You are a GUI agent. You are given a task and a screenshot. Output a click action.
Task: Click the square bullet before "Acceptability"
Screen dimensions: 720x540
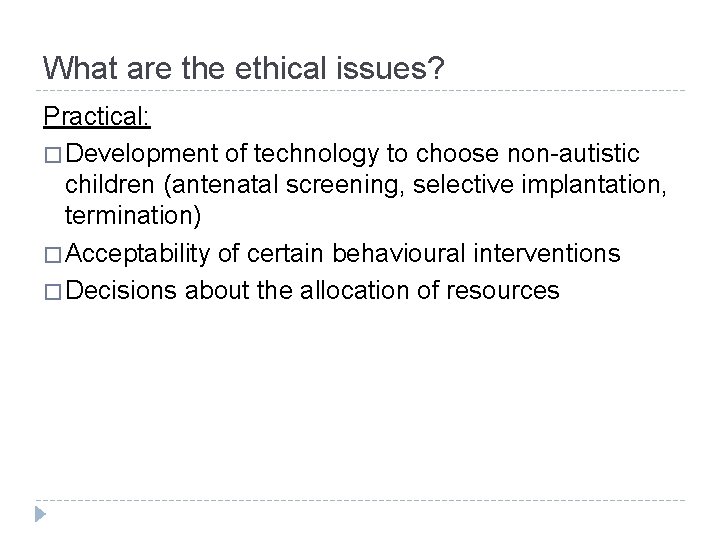[x=54, y=255]
